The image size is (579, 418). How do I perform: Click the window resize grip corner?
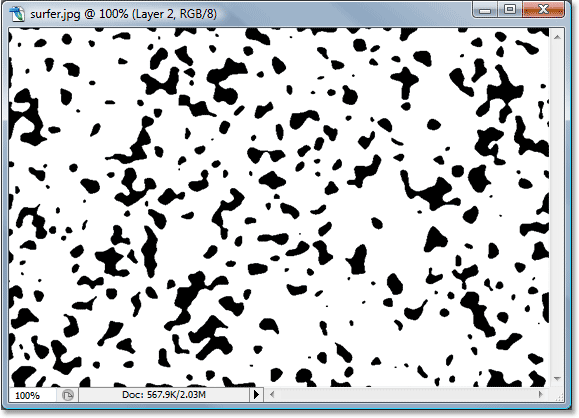(558, 396)
